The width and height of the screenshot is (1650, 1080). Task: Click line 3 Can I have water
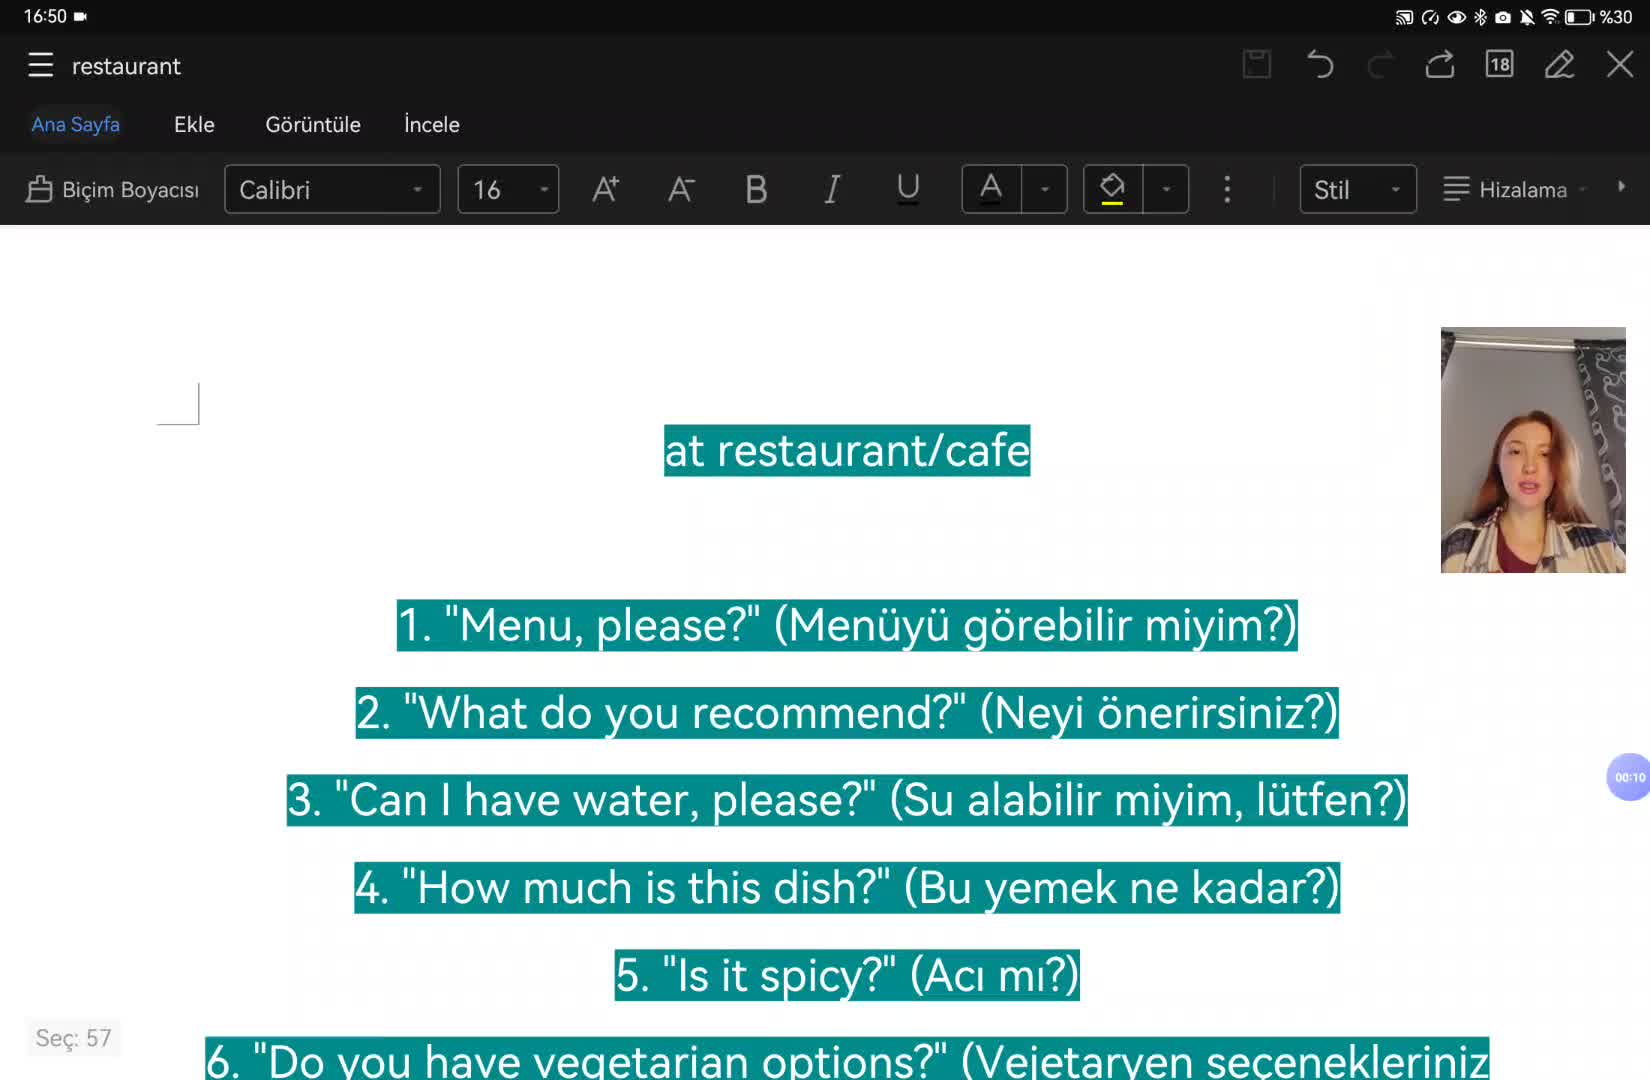pos(847,800)
